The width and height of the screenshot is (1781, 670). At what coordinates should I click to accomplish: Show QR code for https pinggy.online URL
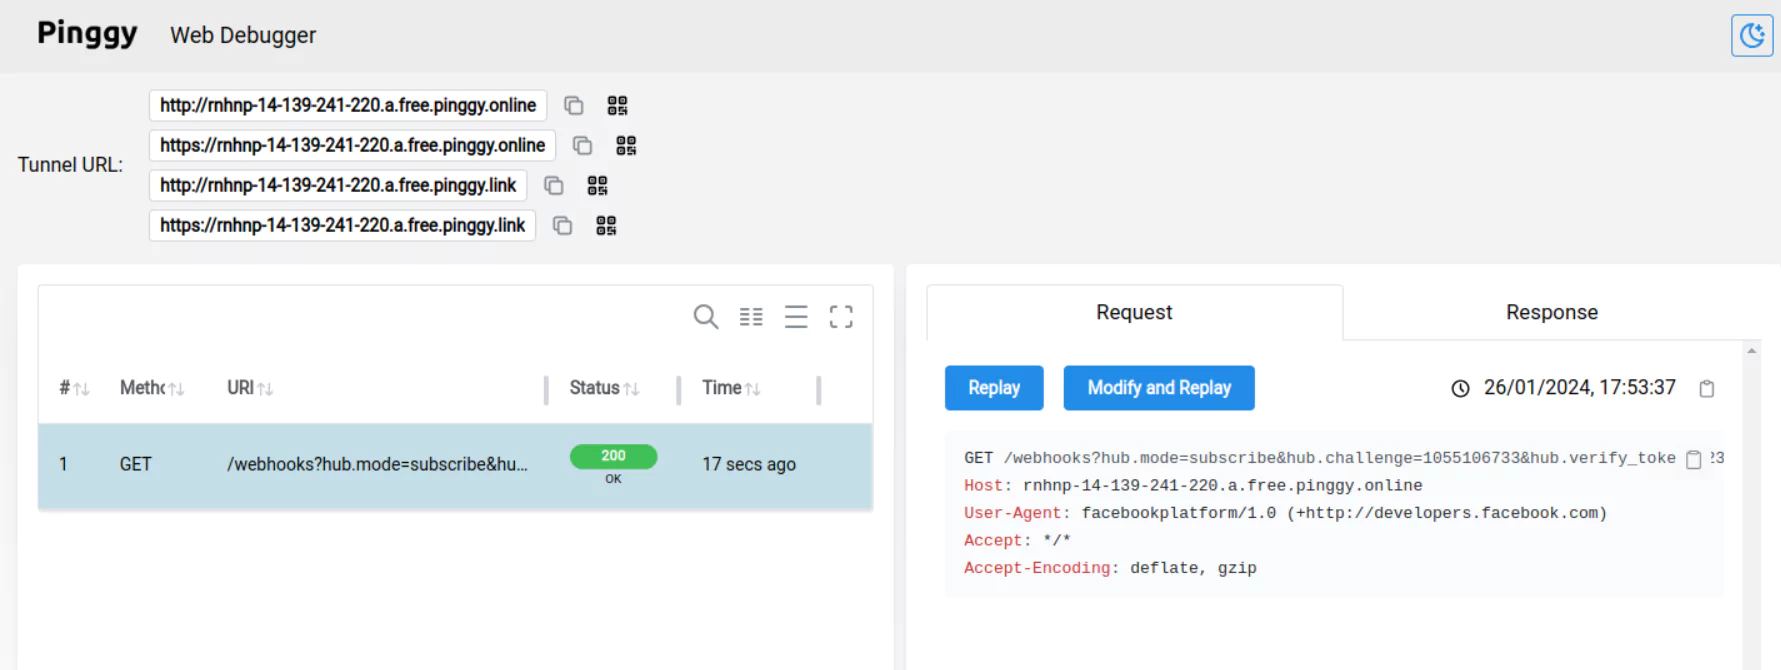tap(626, 145)
